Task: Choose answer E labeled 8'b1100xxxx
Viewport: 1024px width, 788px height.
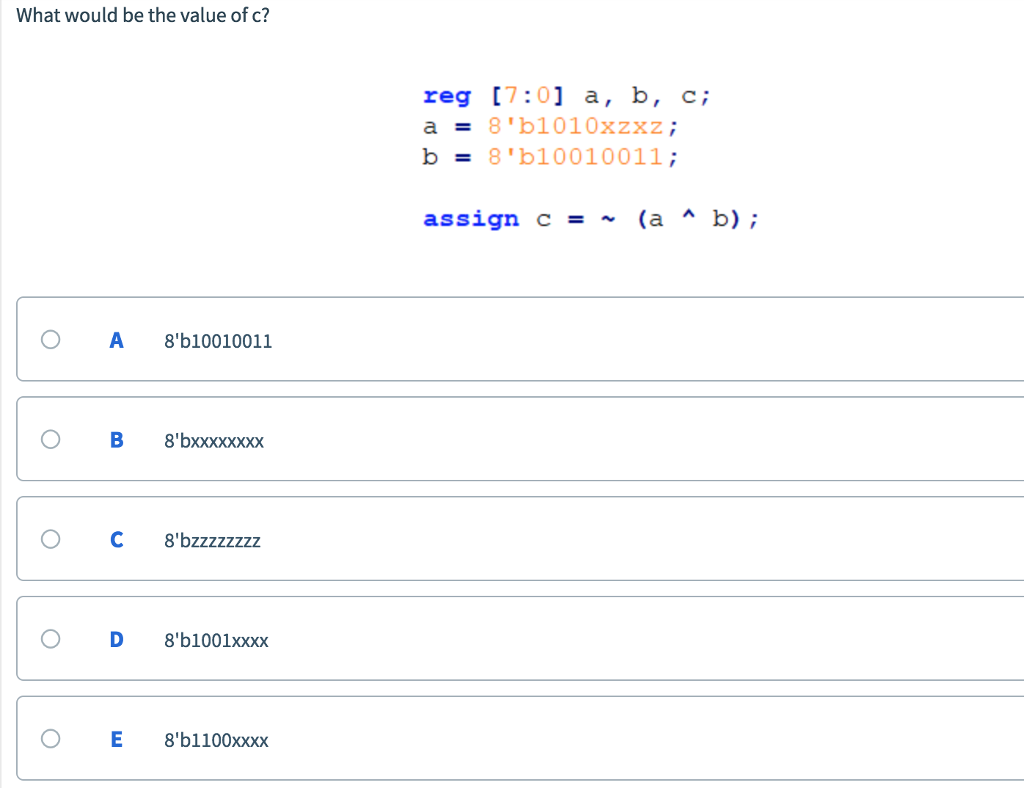Action: [216, 740]
